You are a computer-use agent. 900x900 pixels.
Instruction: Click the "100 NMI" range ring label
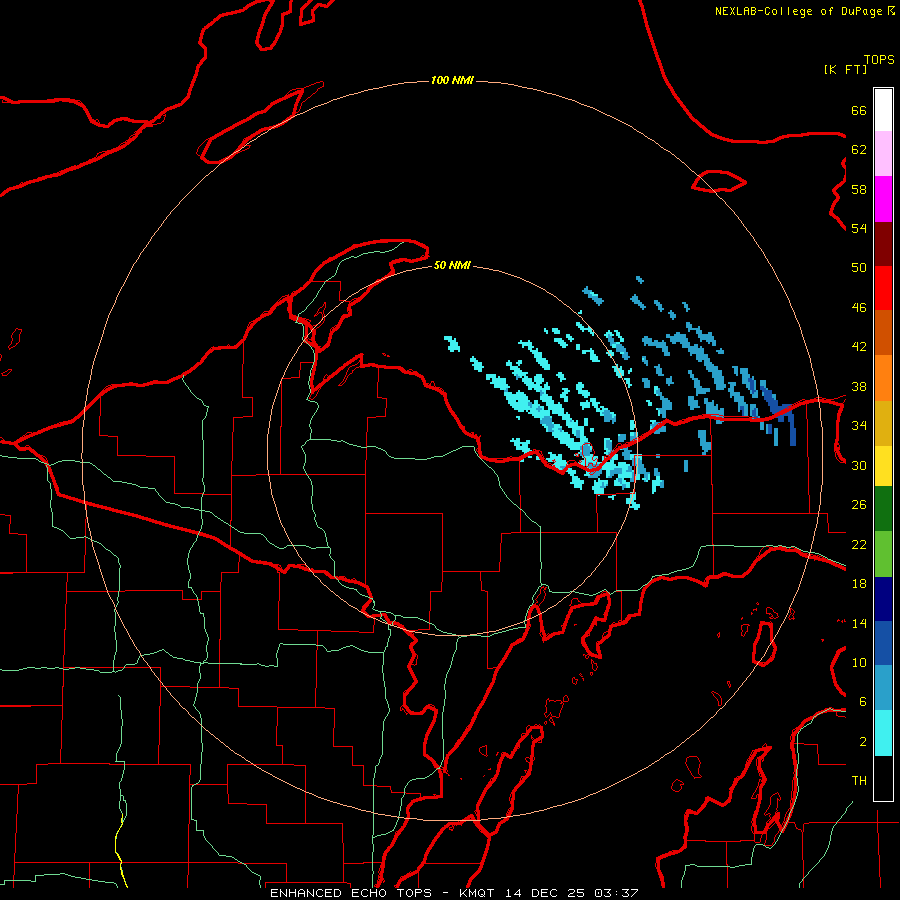pyautogui.click(x=452, y=80)
